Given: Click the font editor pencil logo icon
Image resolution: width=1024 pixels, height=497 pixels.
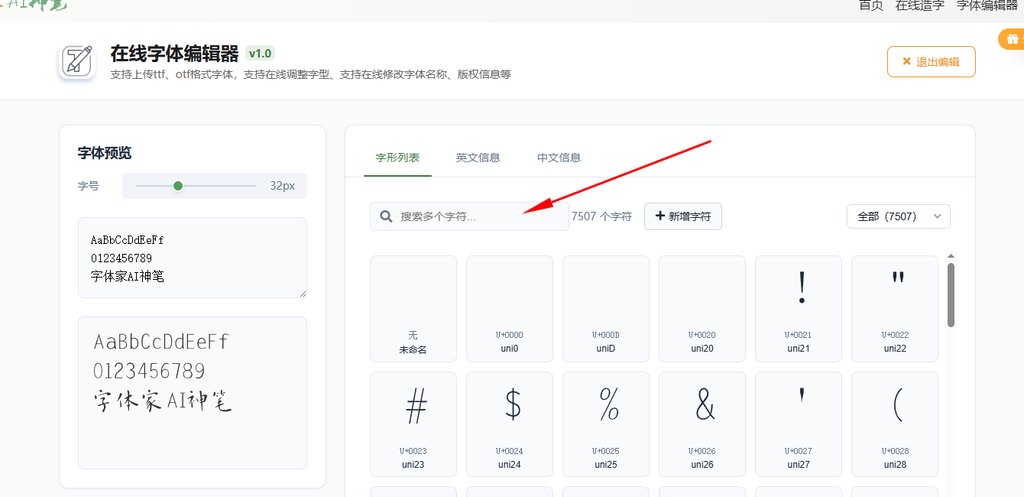Looking at the screenshot, I should point(78,61).
